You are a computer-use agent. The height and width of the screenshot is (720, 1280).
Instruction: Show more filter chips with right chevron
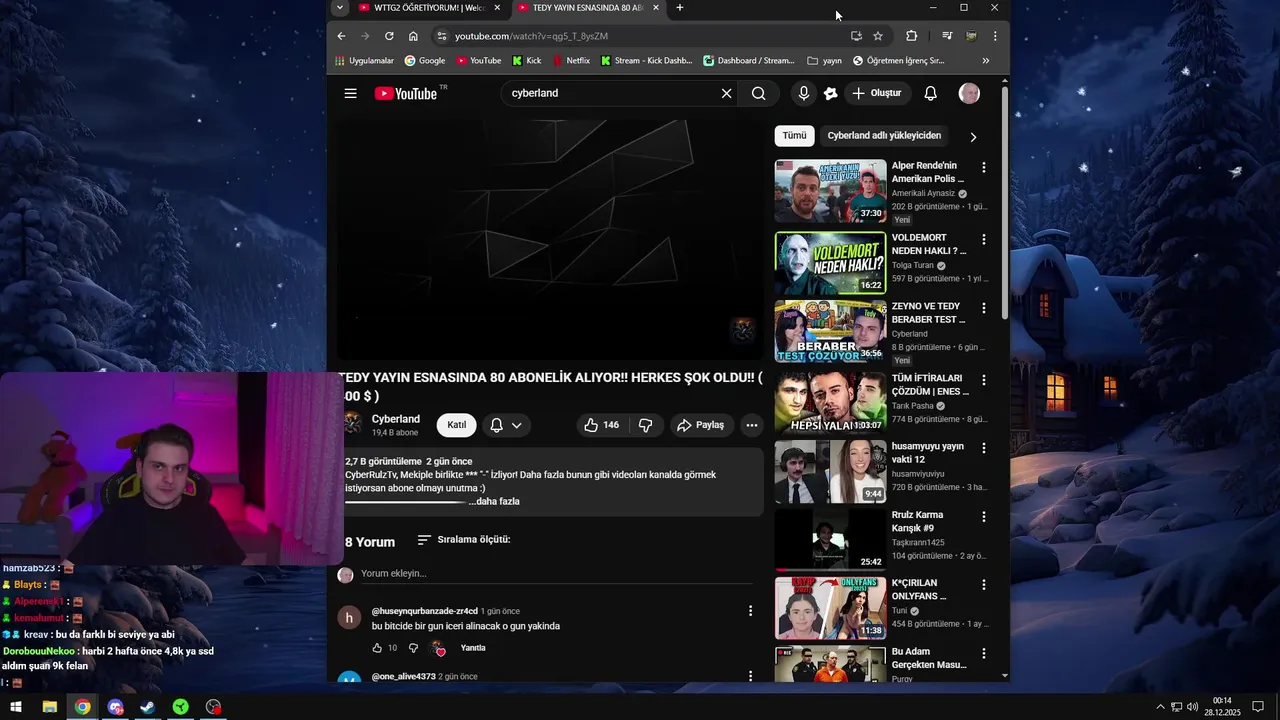coord(973,137)
